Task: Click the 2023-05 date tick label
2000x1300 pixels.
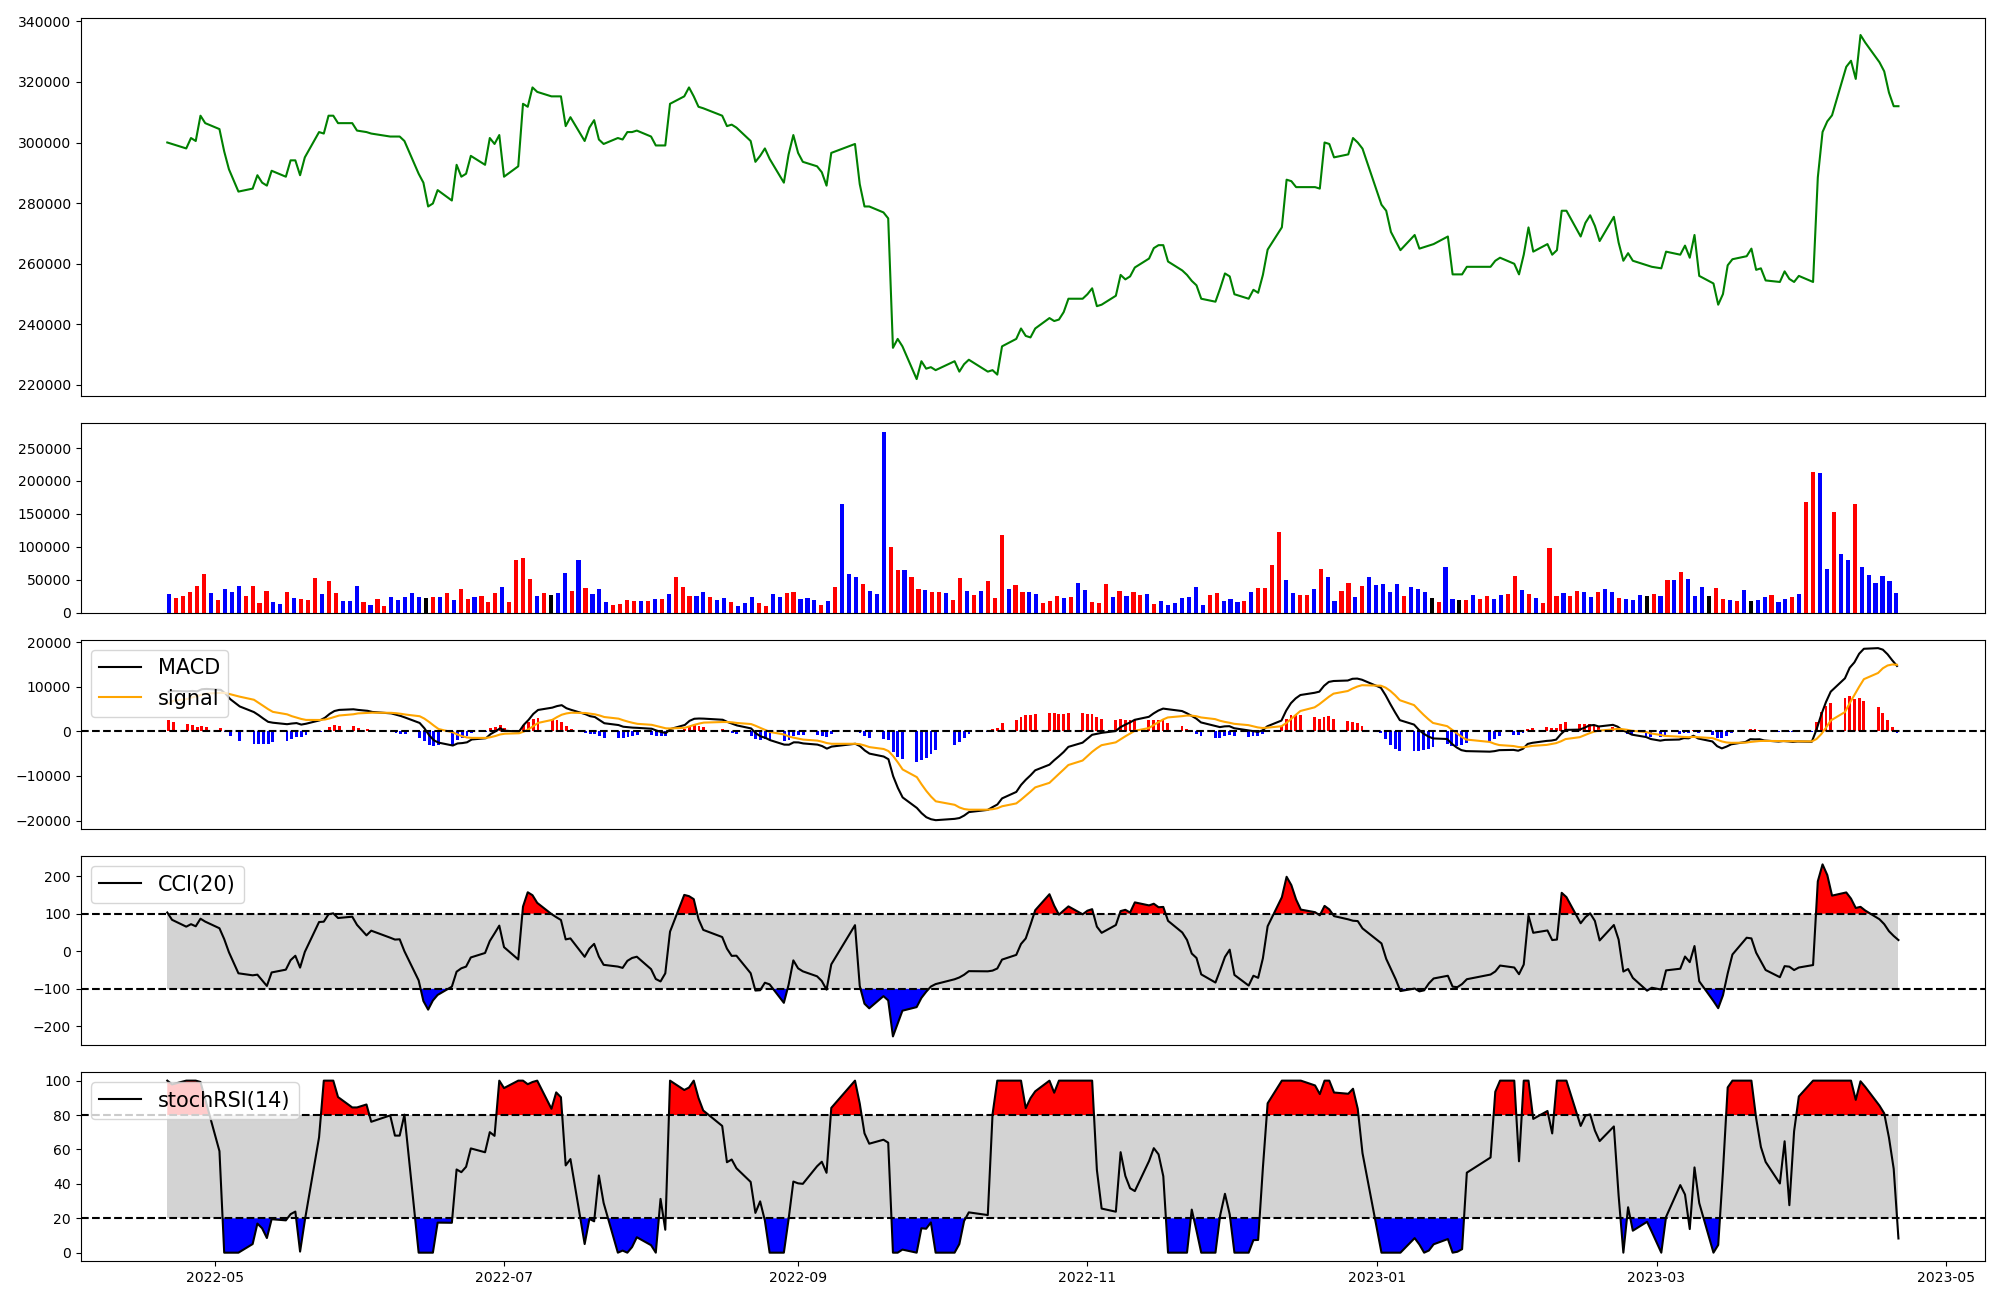Action: pos(1946,1277)
